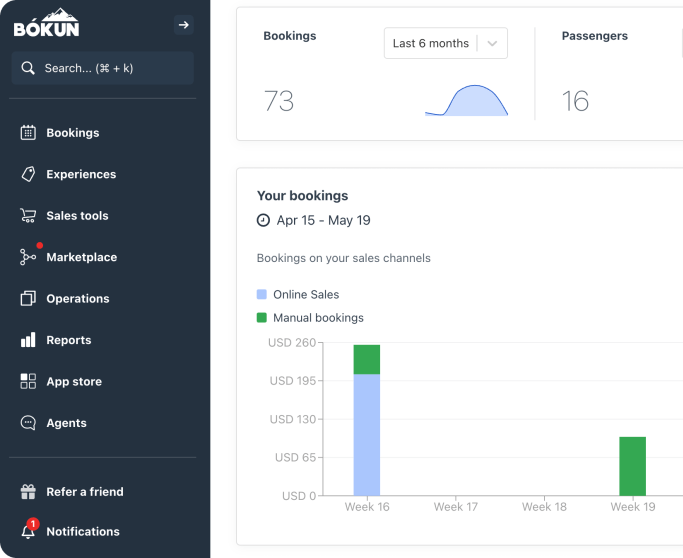This screenshot has height=558, width=683.
Task: Collapse the sidebar with arrow button
Action: (183, 25)
